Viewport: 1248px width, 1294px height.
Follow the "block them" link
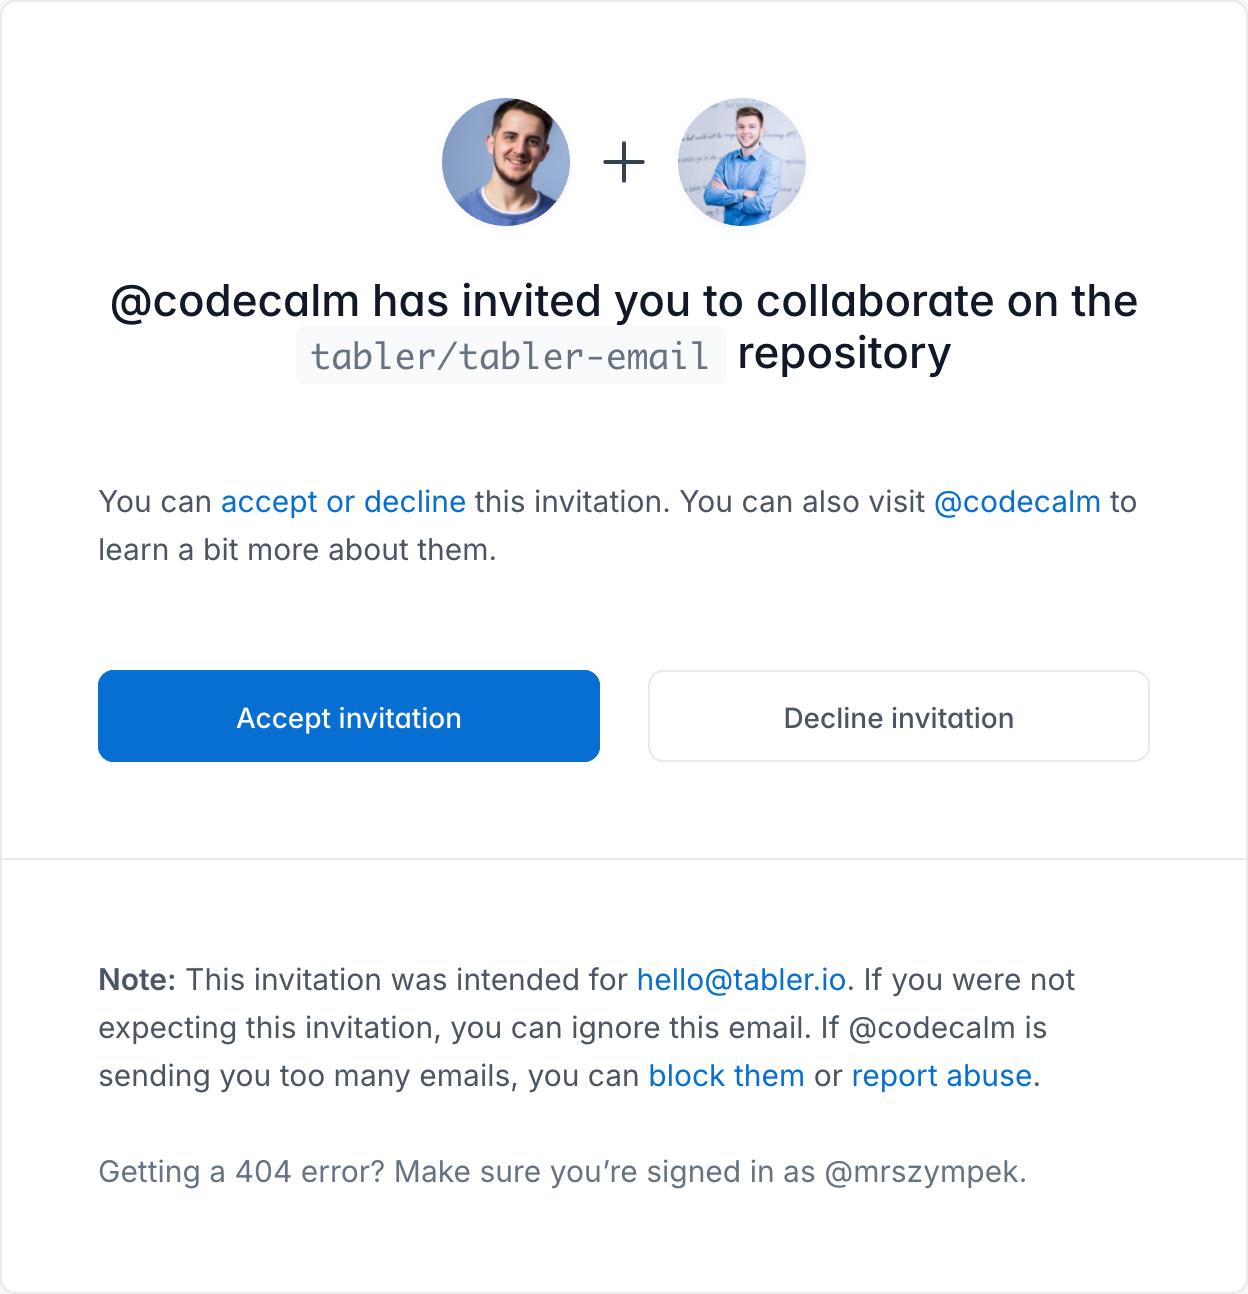[726, 1076]
